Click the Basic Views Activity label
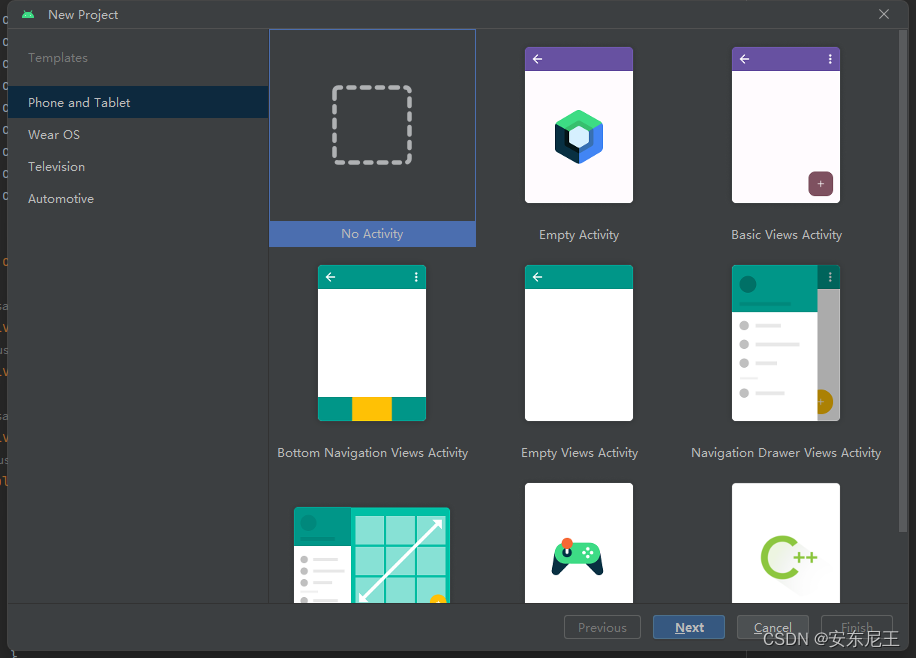Screen dimensions: 916x658 point(786,235)
